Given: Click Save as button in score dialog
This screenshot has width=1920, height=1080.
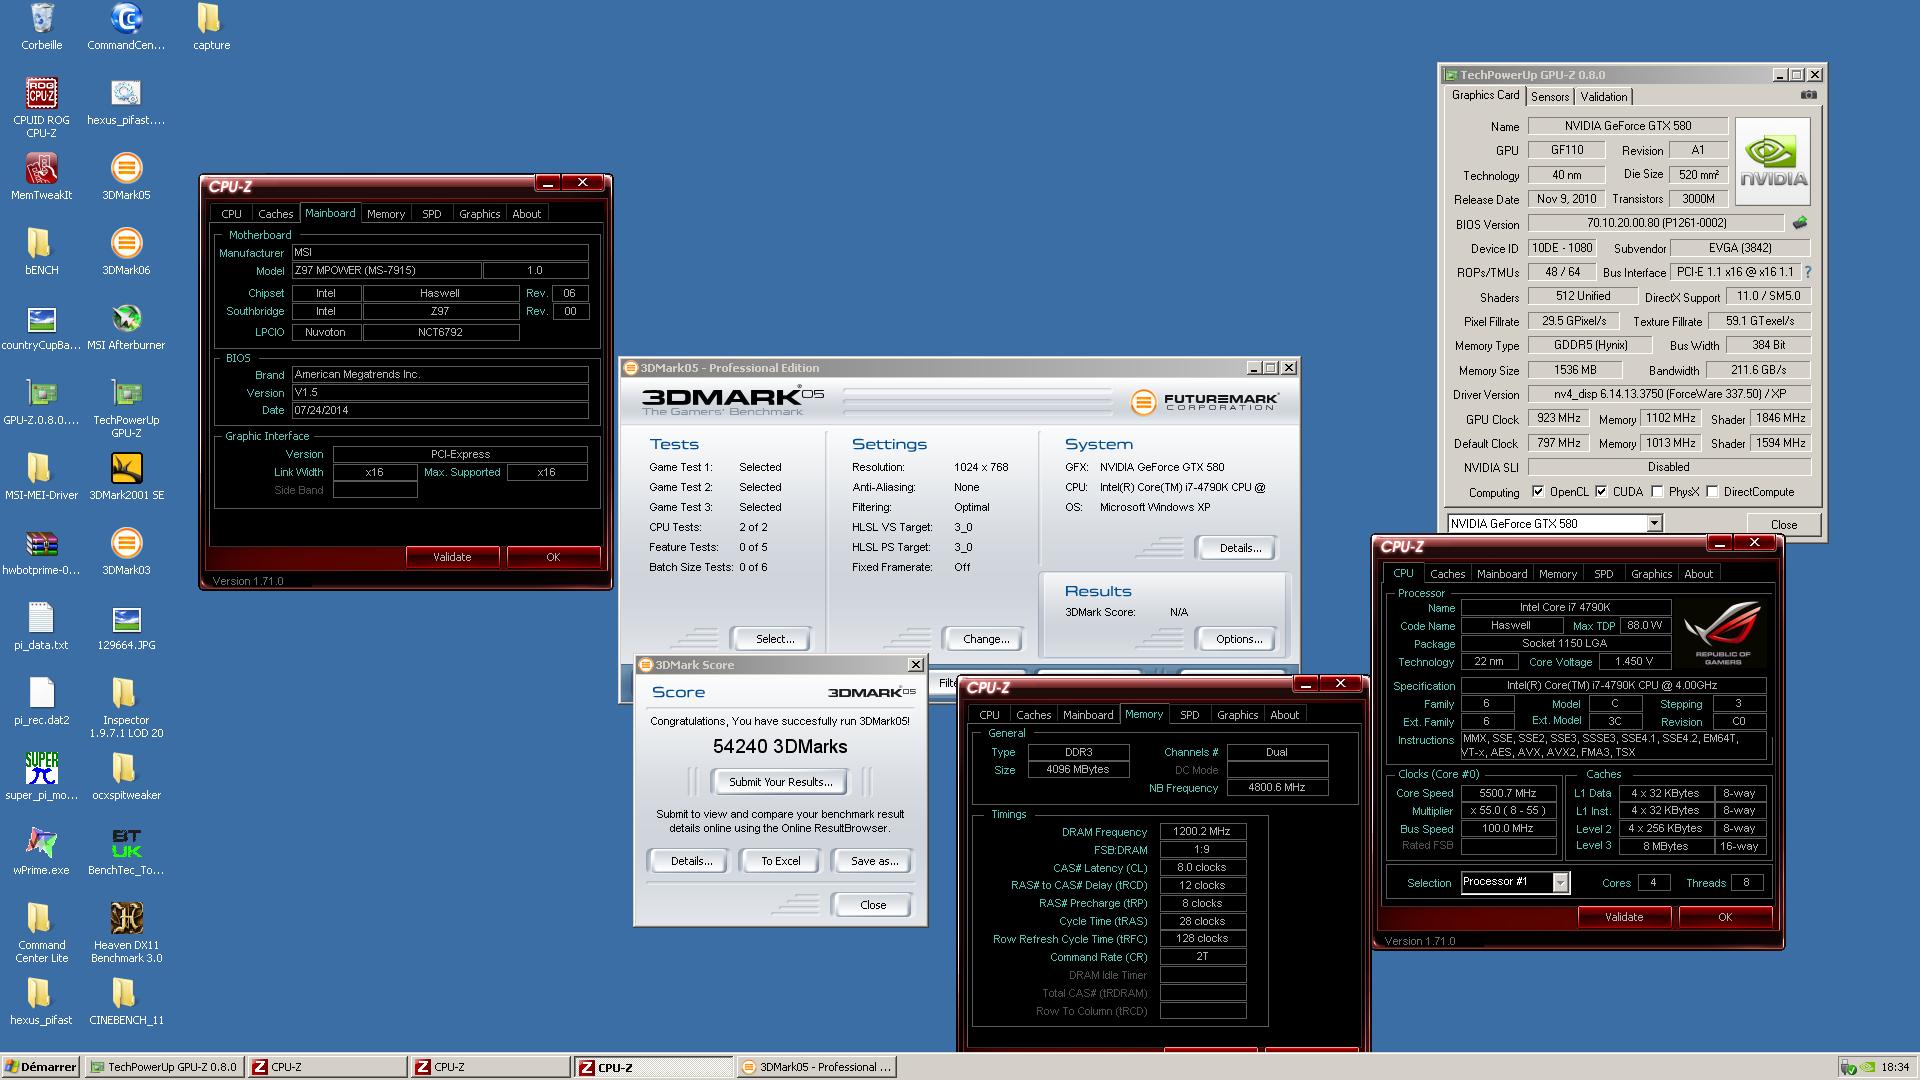Looking at the screenshot, I should click(x=874, y=861).
